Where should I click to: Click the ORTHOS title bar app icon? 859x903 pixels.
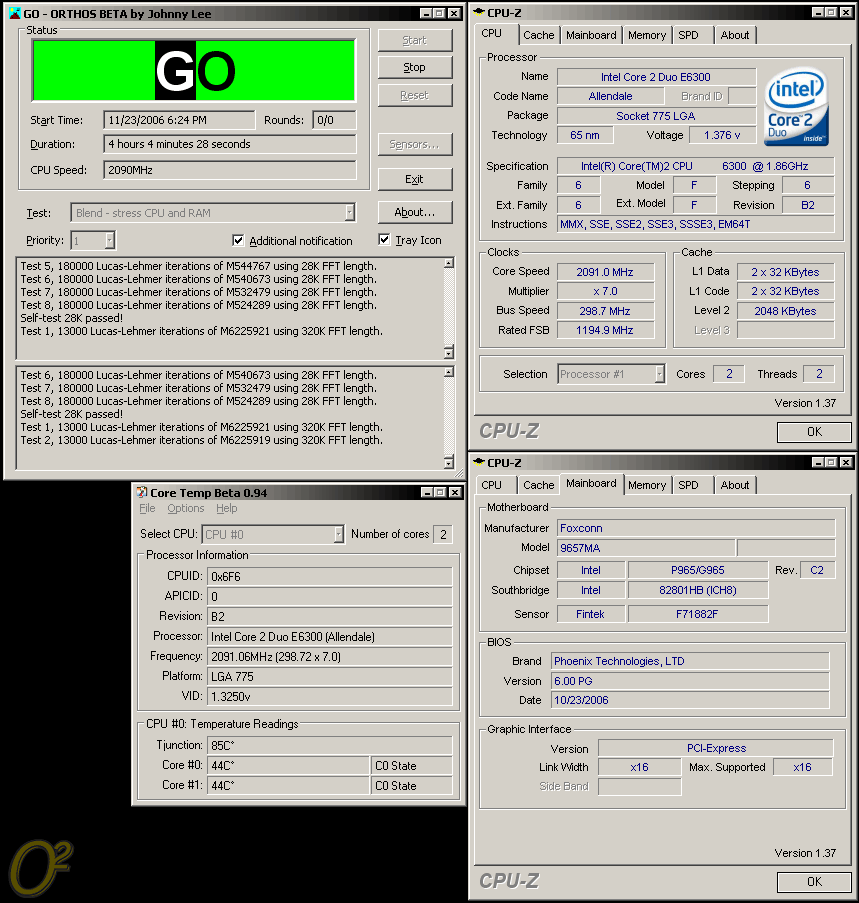[14, 13]
